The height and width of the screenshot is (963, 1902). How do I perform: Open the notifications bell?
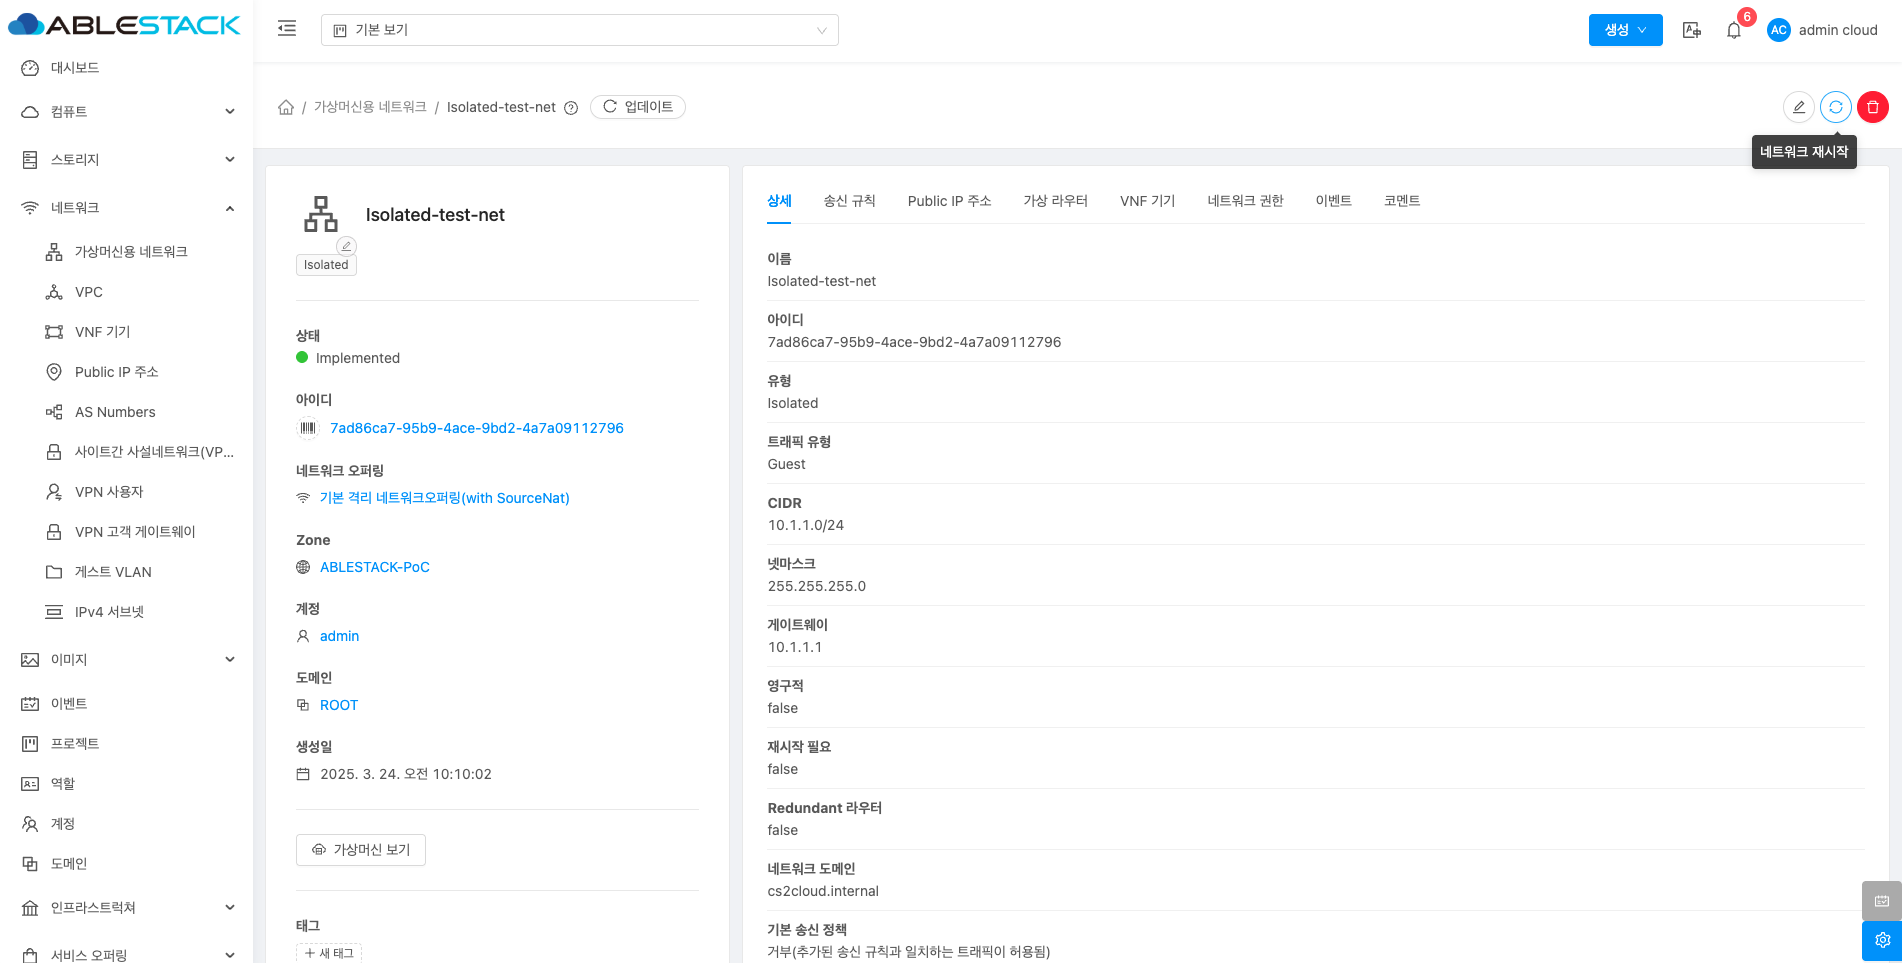pos(1734,30)
